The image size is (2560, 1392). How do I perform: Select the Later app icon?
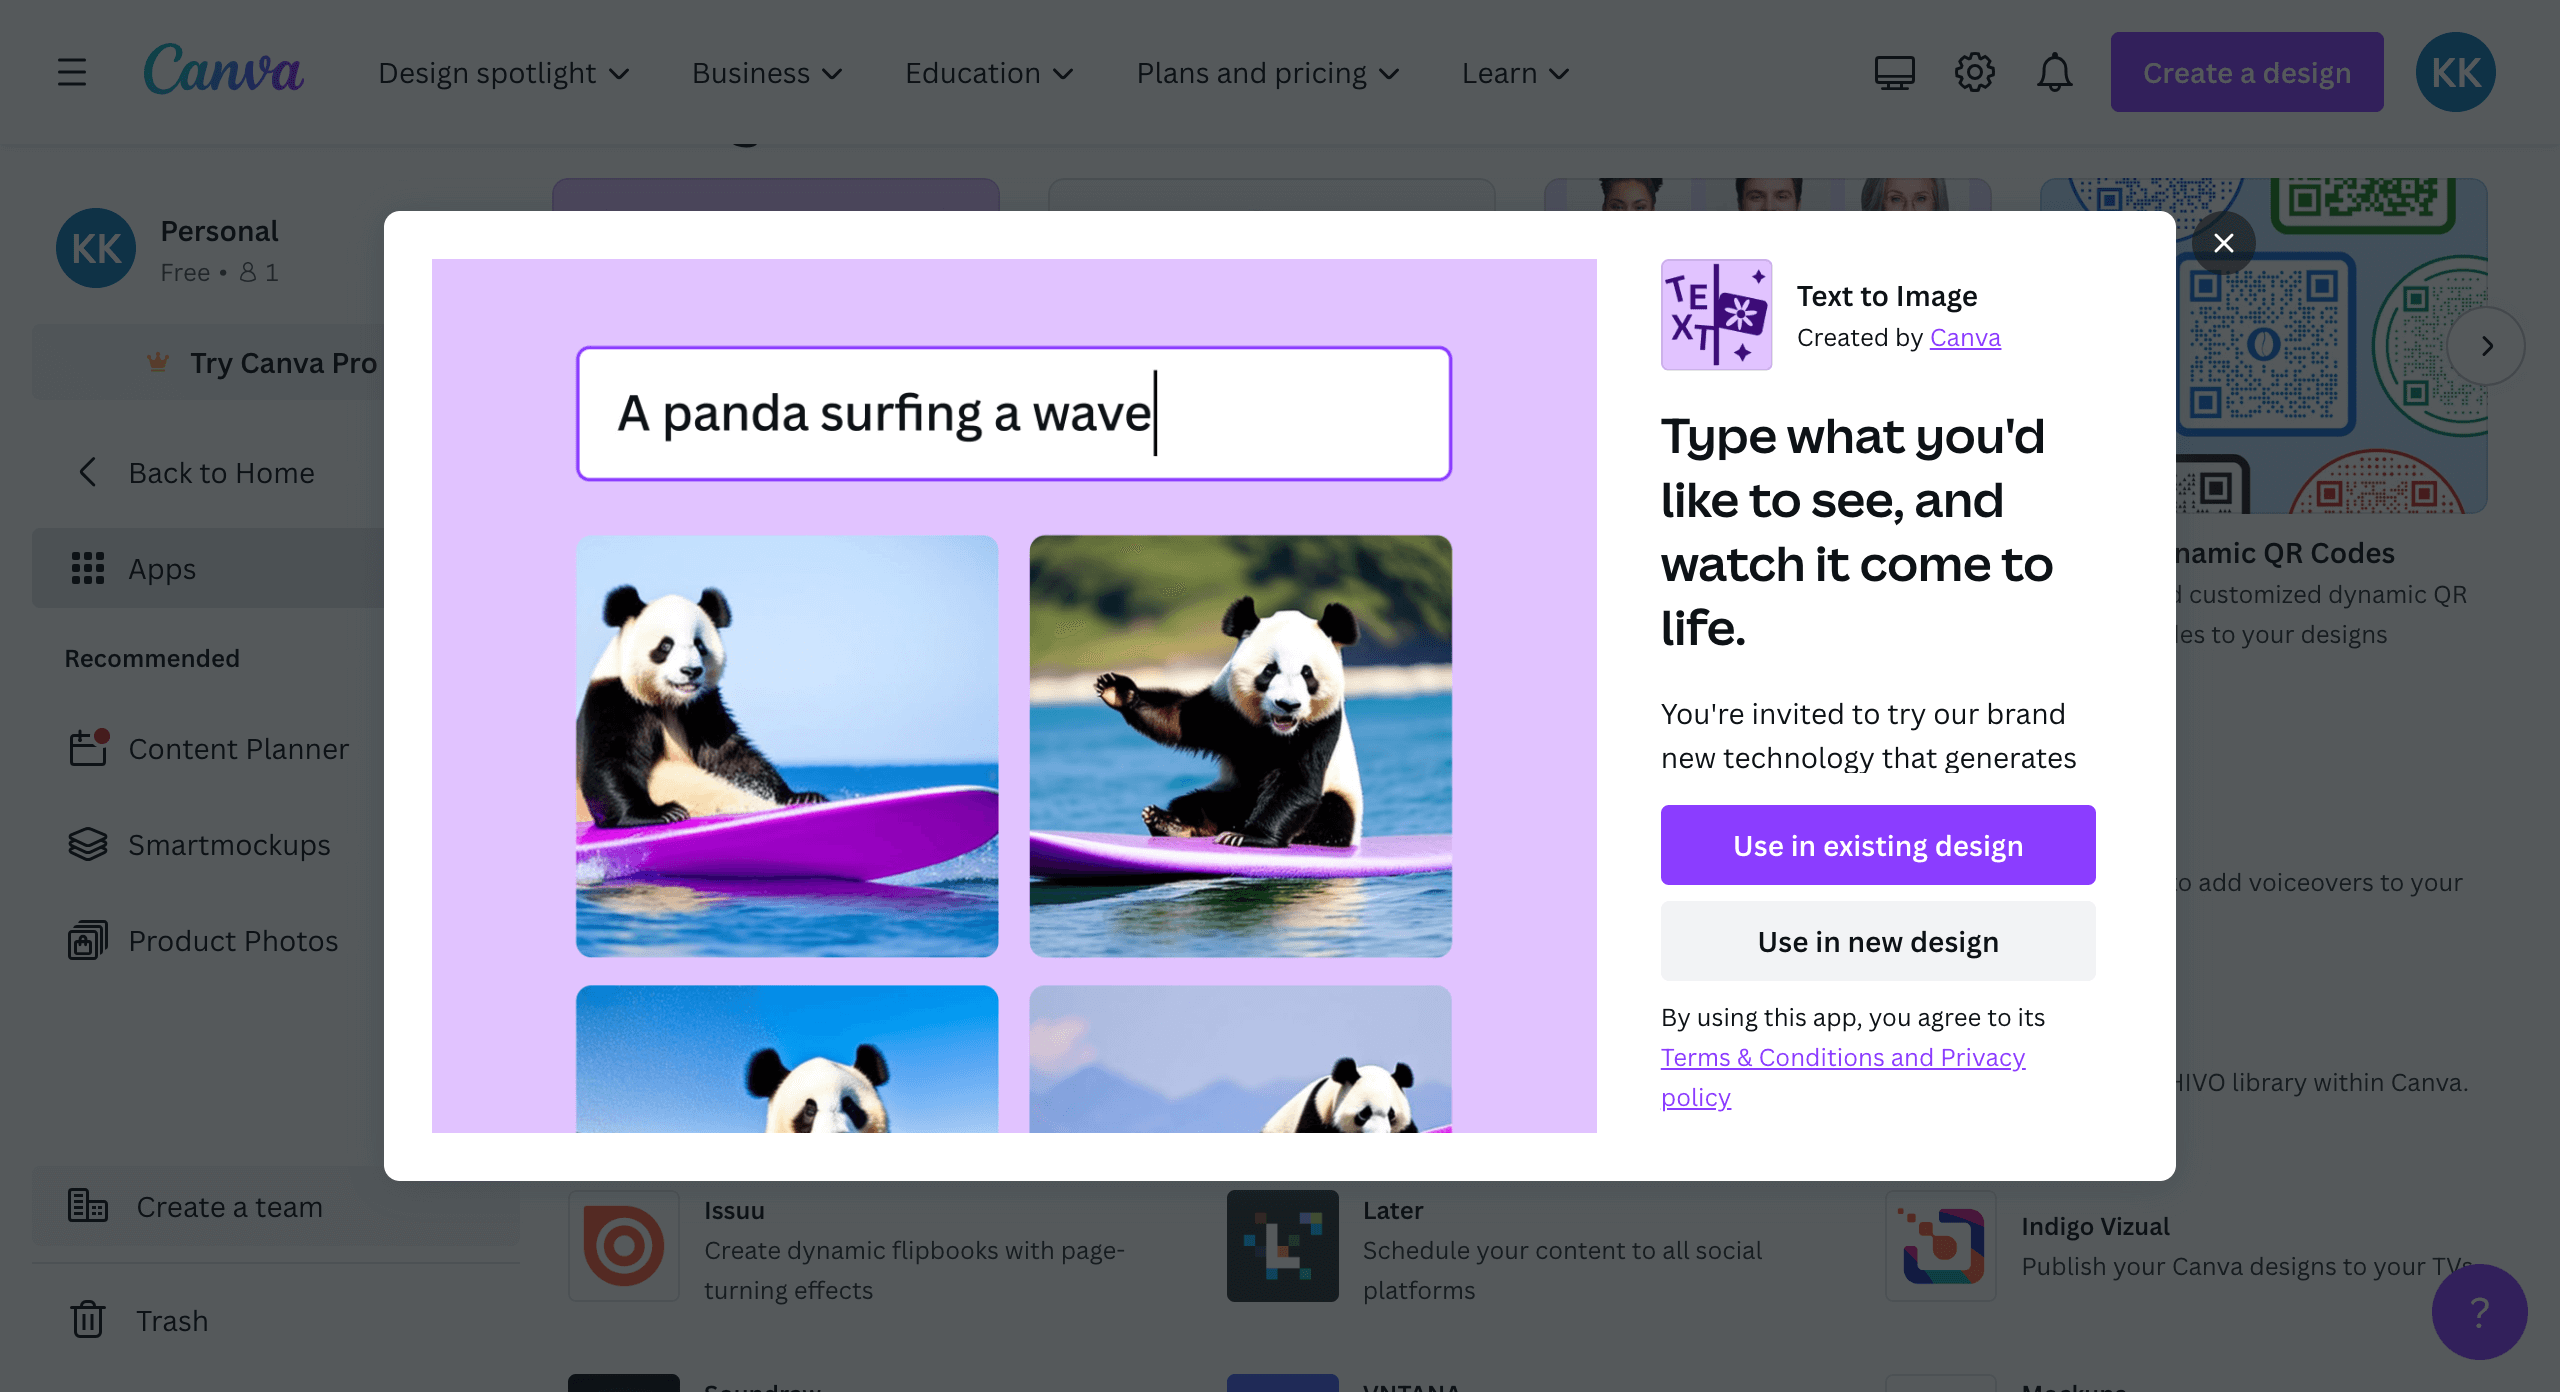tap(1282, 1246)
